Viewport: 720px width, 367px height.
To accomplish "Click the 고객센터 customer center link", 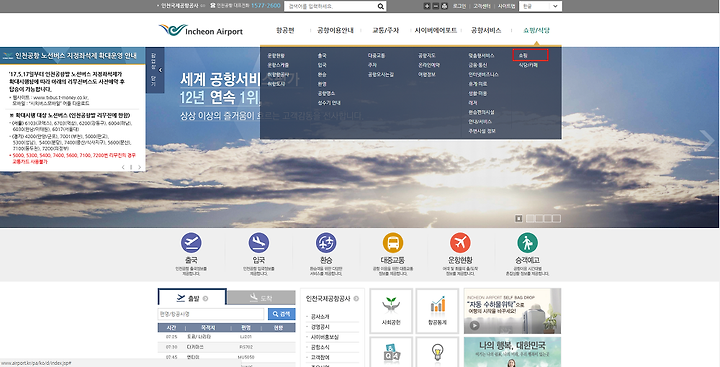I will click(482, 6).
